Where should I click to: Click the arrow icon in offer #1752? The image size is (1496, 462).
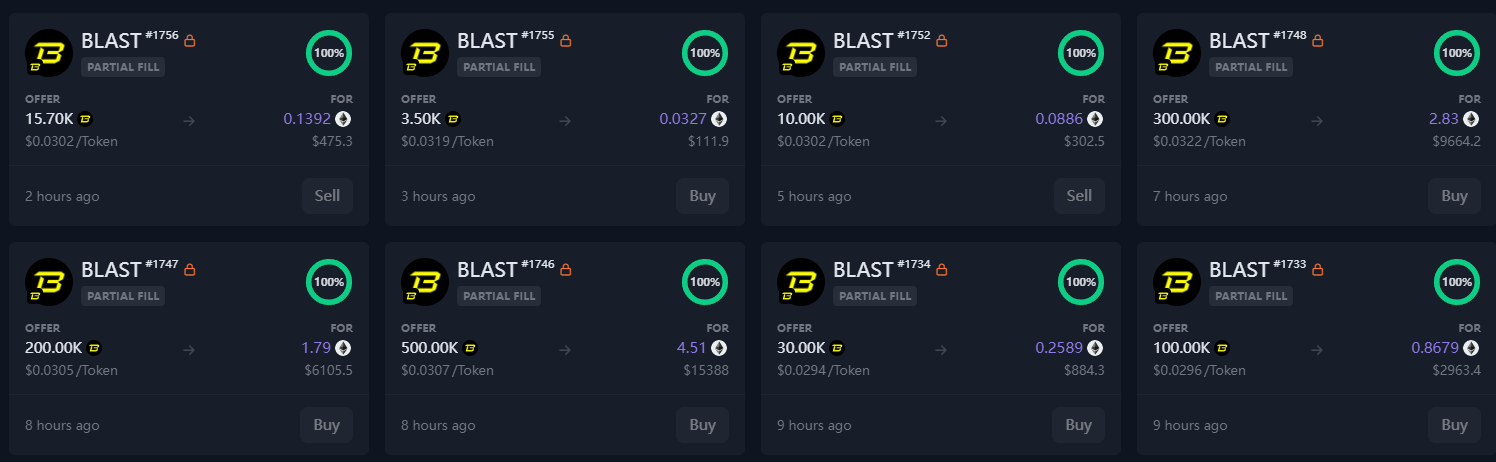coord(941,121)
